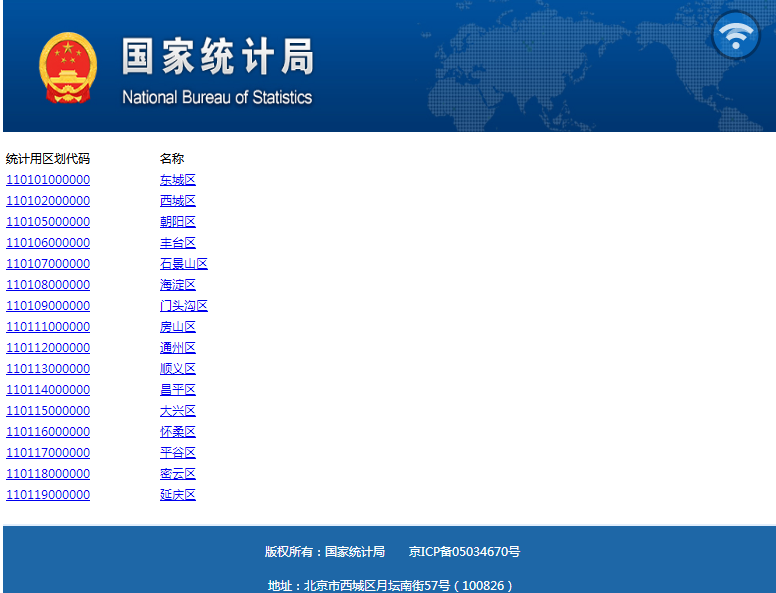776x593 pixels.
Task: Open code link 110101000000
Action: pyautogui.click(x=48, y=180)
